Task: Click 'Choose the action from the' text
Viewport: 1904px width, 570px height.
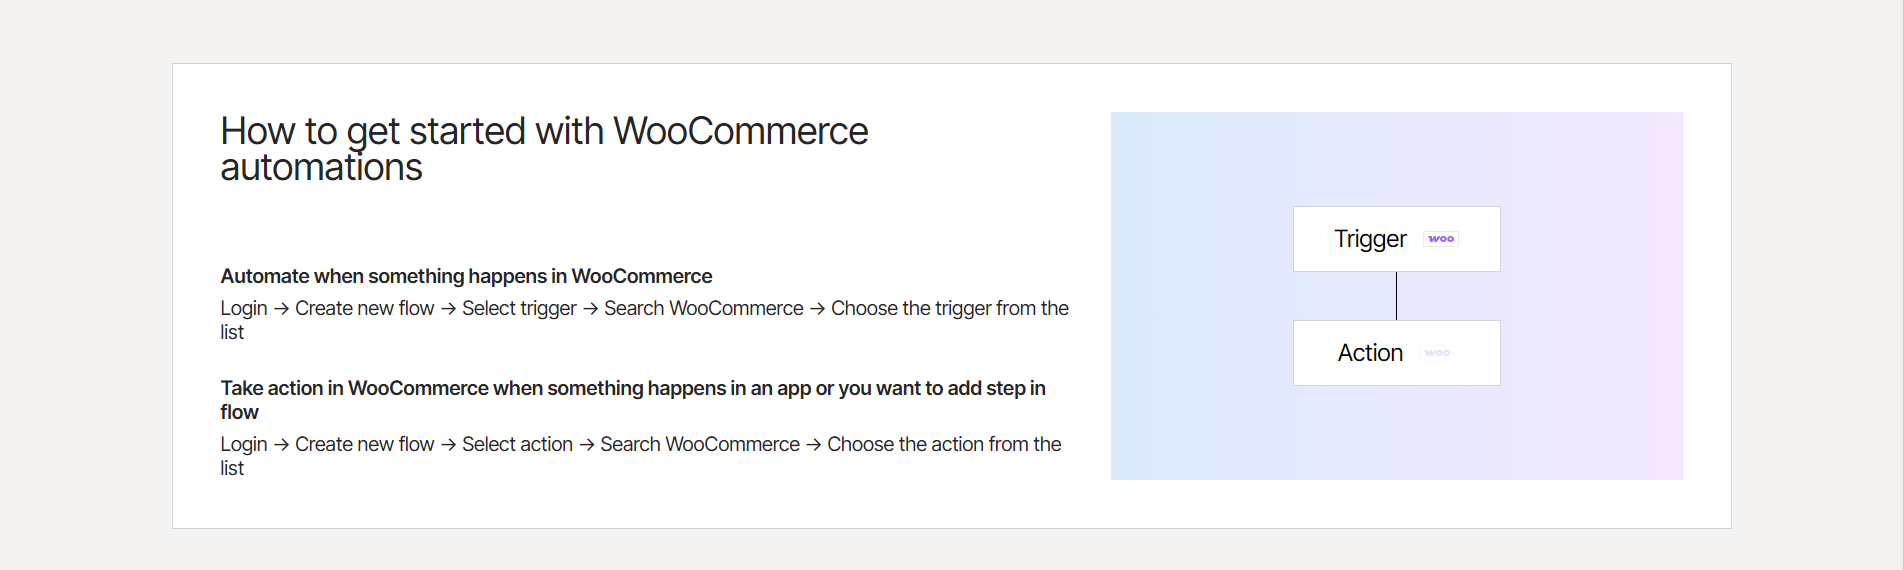Action: pos(944,444)
